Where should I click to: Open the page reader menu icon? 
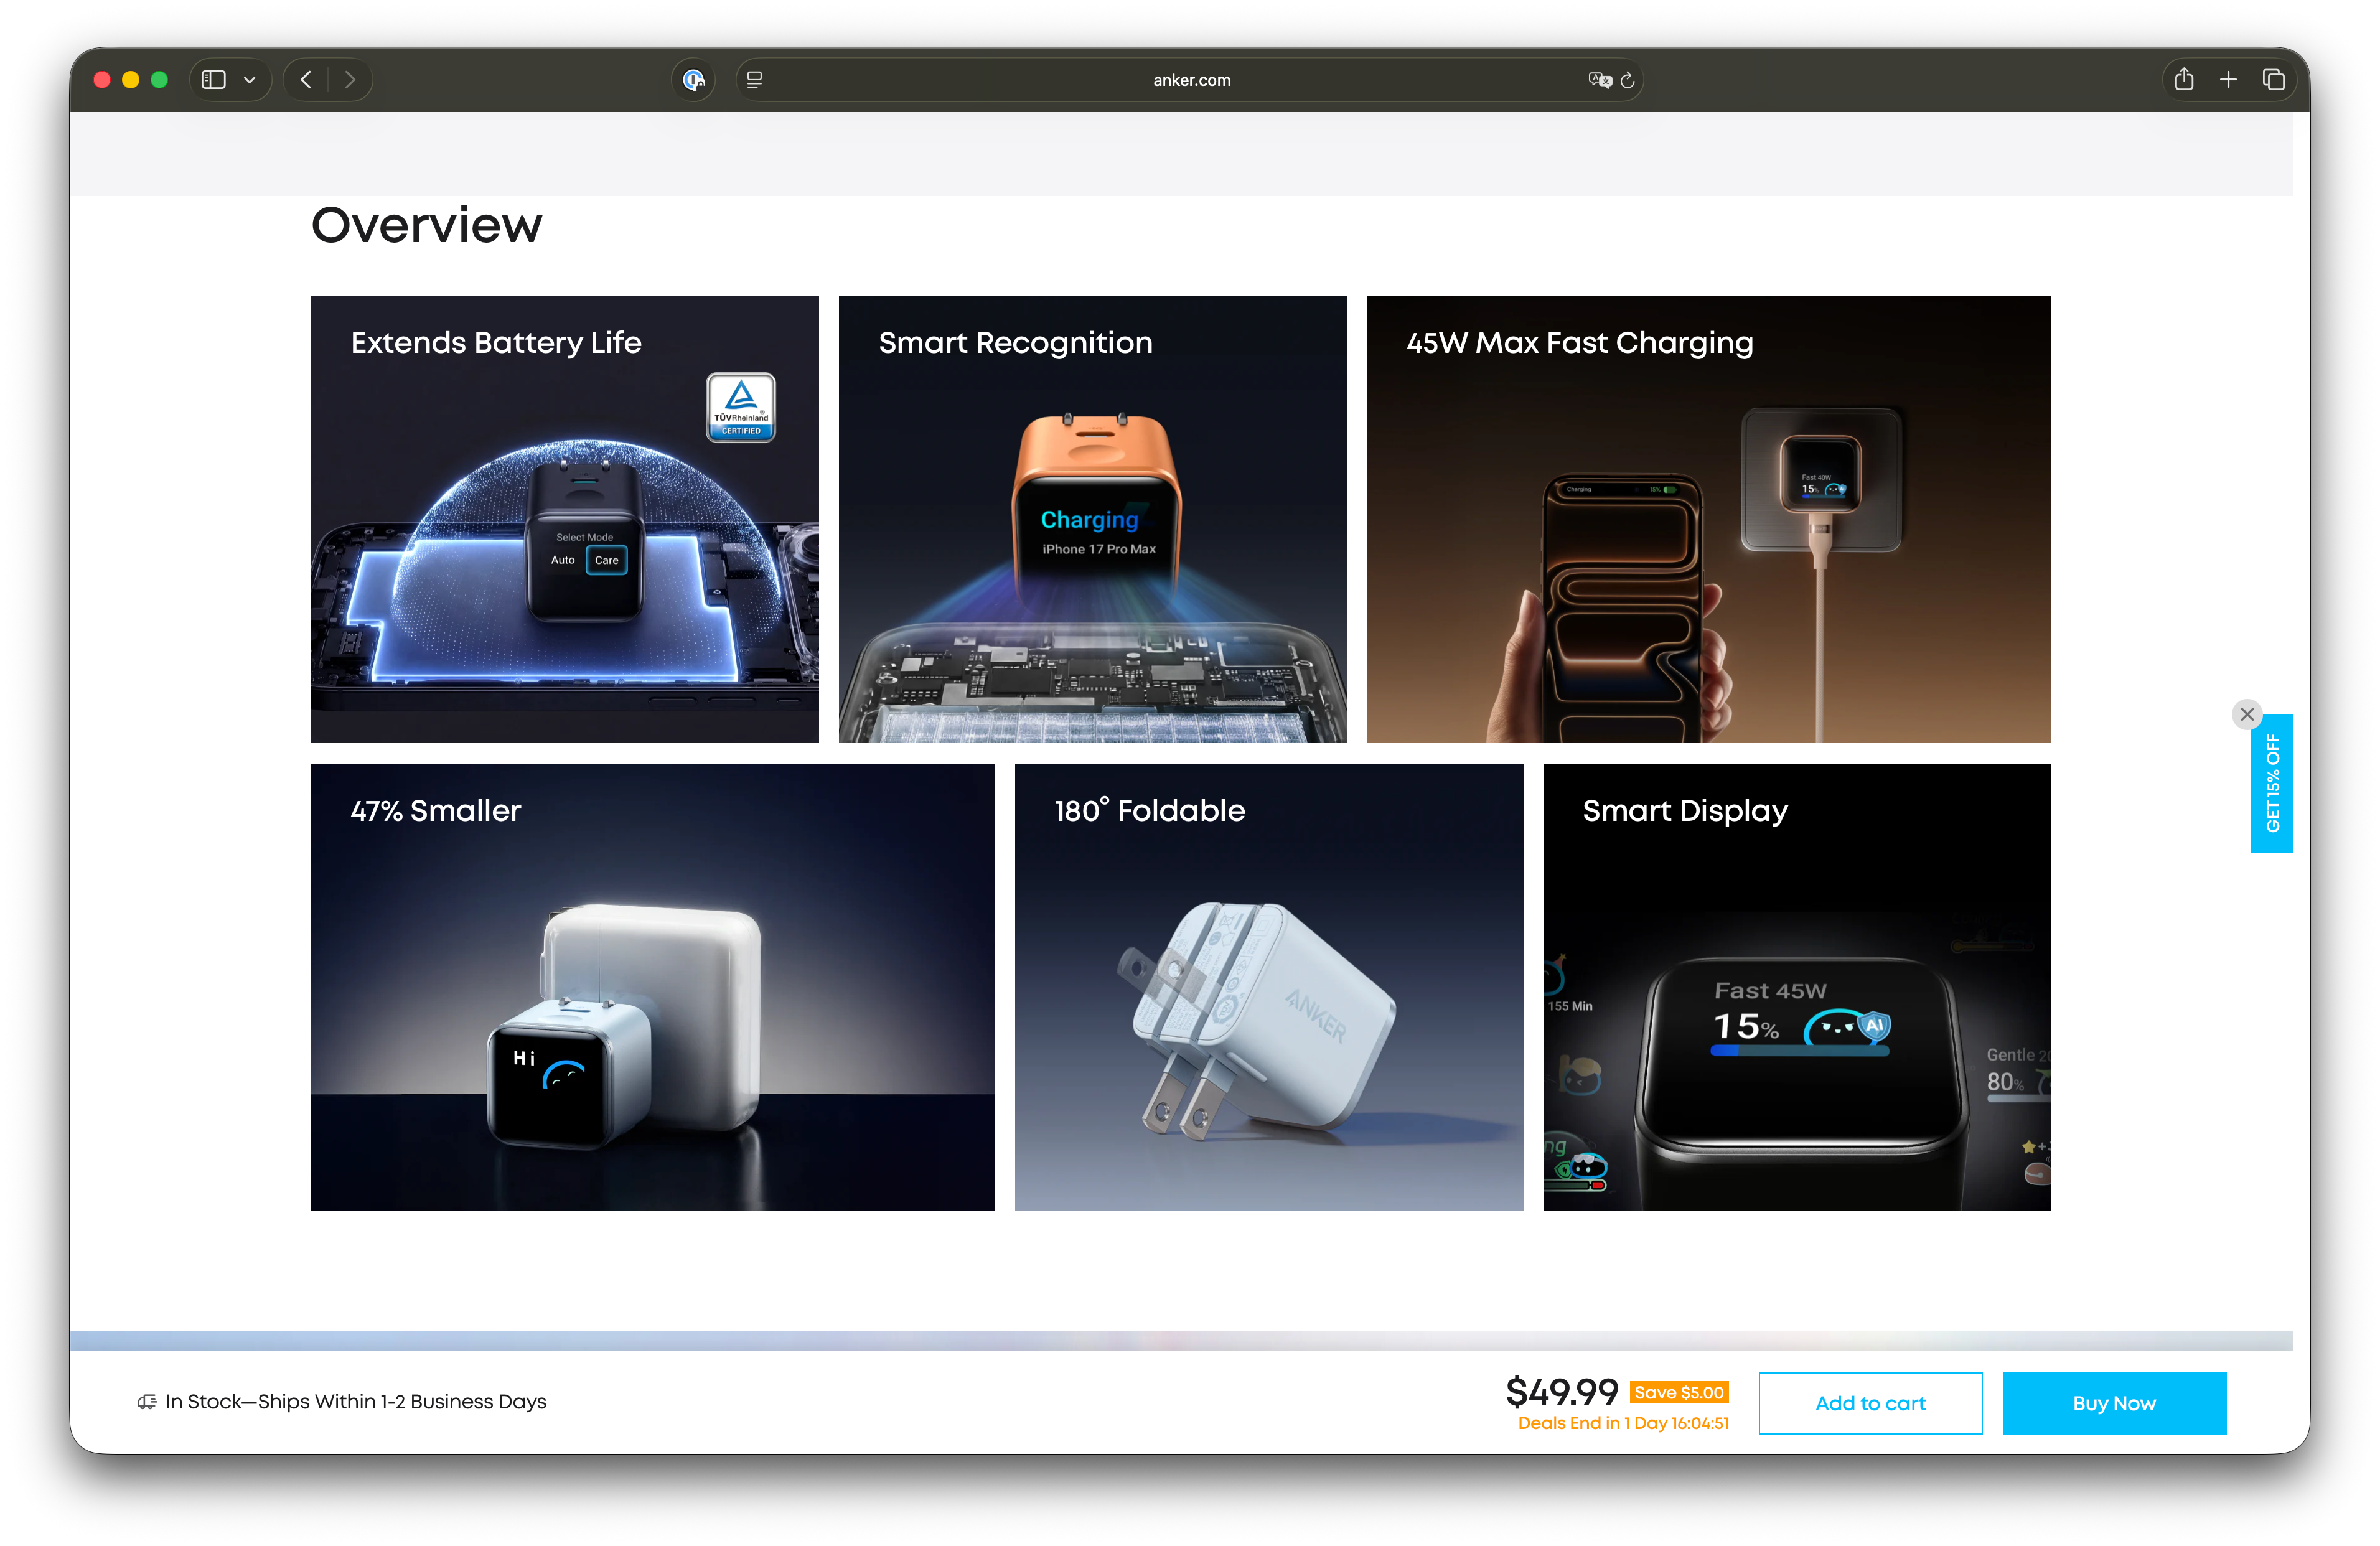[x=755, y=80]
